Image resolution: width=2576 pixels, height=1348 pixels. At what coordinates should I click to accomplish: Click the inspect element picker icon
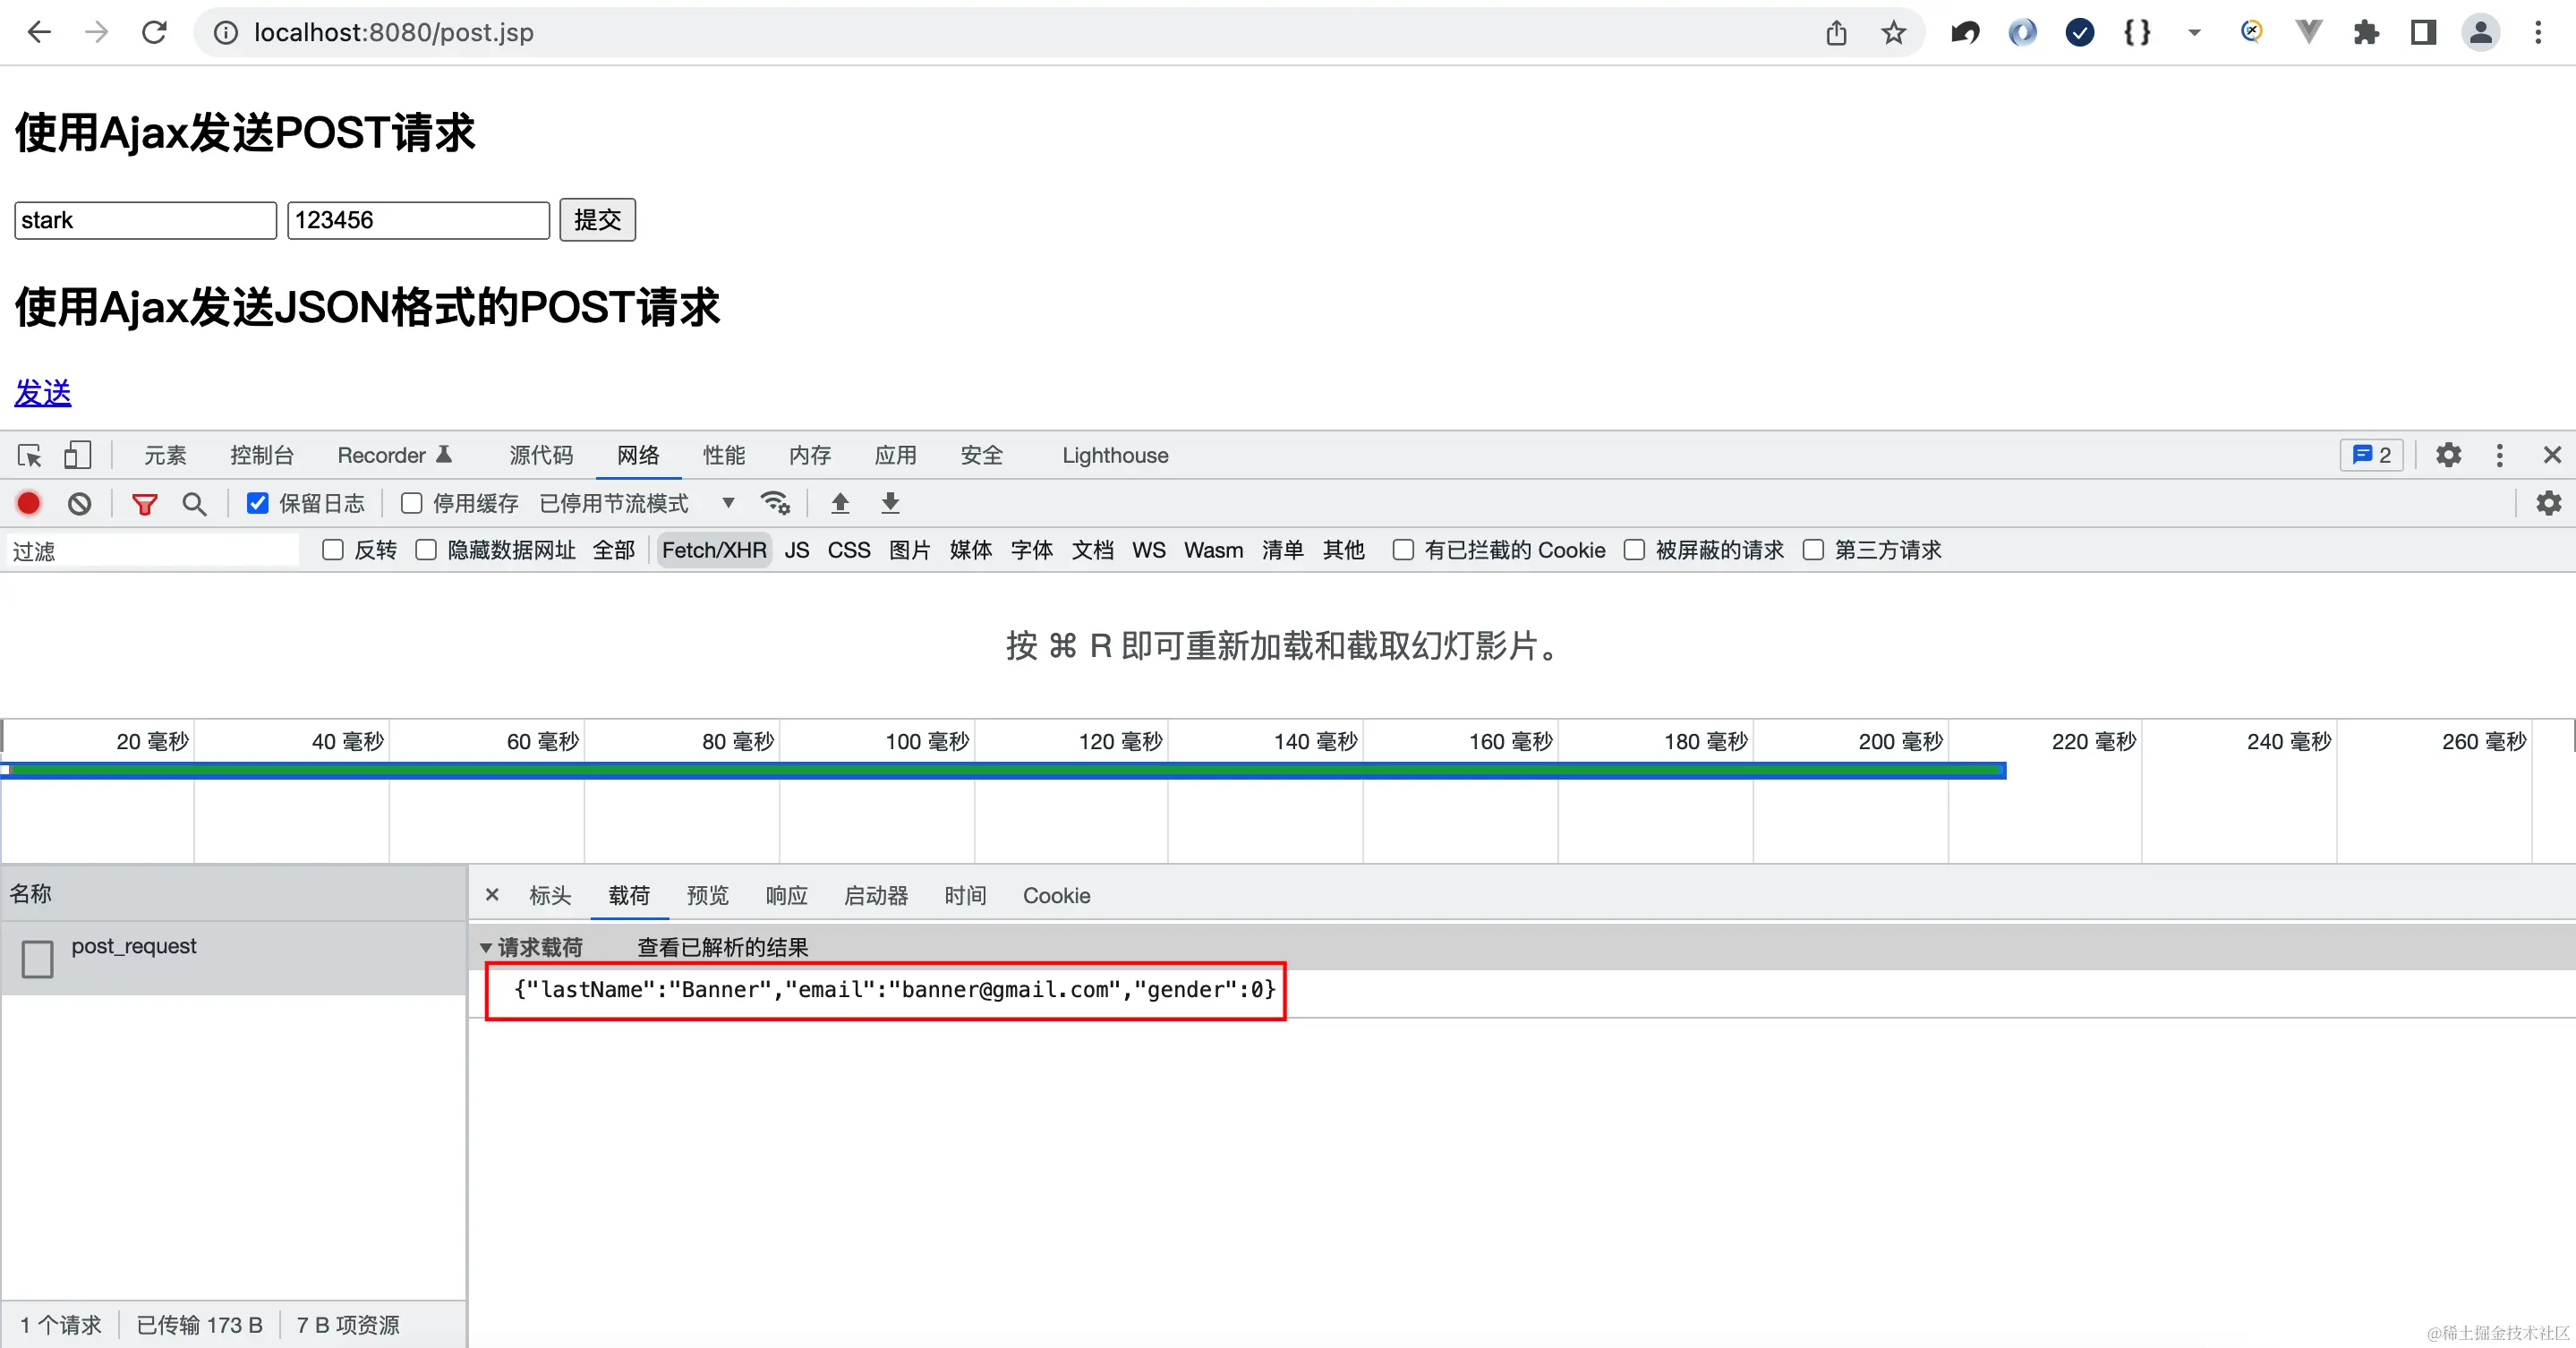click(29, 456)
